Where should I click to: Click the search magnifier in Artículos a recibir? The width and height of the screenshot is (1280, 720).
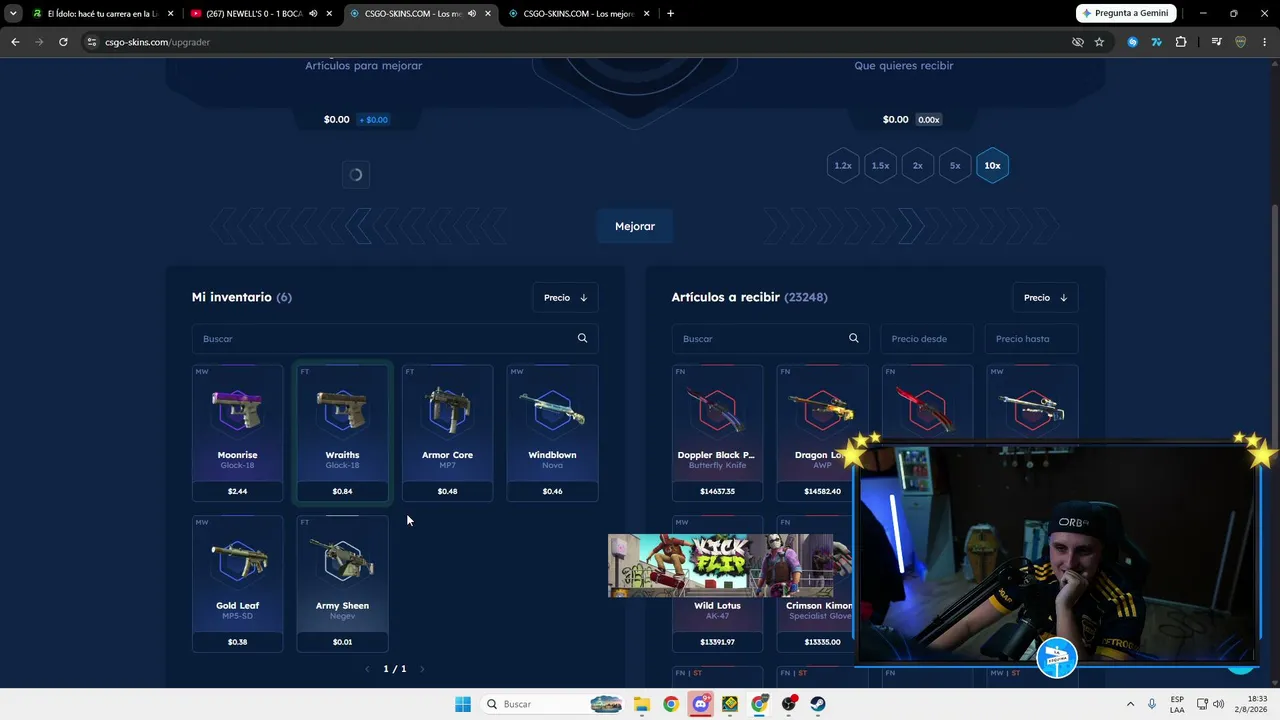tap(853, 338)
